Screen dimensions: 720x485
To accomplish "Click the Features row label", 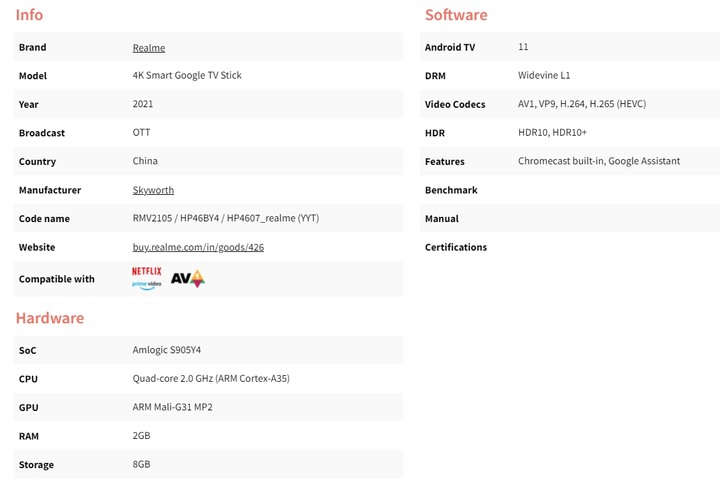I will tap(444, 161).
